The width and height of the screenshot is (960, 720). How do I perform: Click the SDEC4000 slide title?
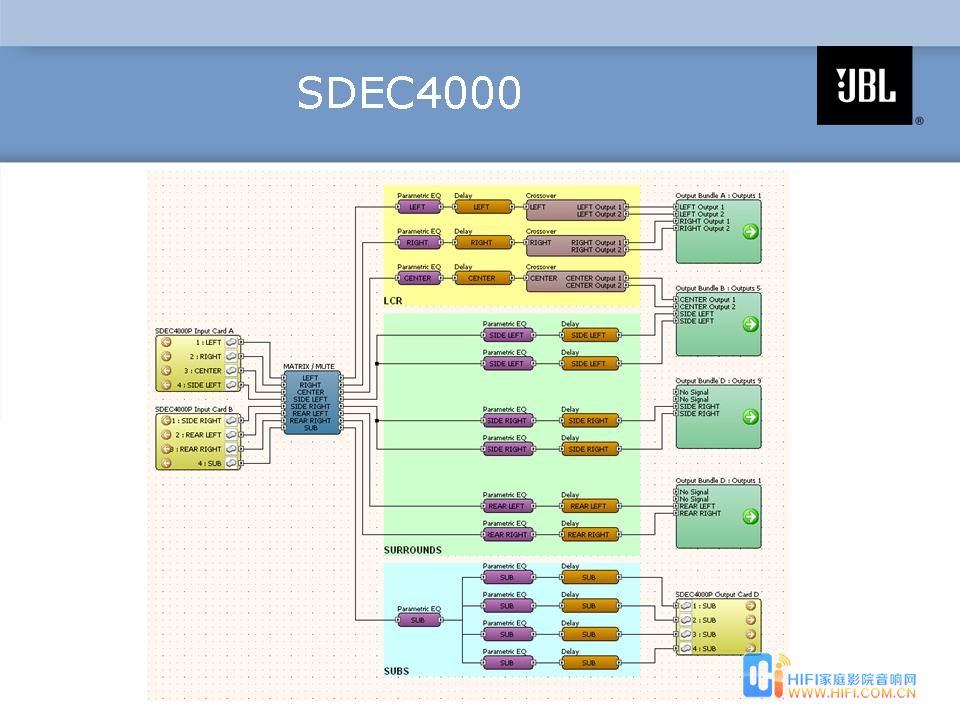pos(409,94)
